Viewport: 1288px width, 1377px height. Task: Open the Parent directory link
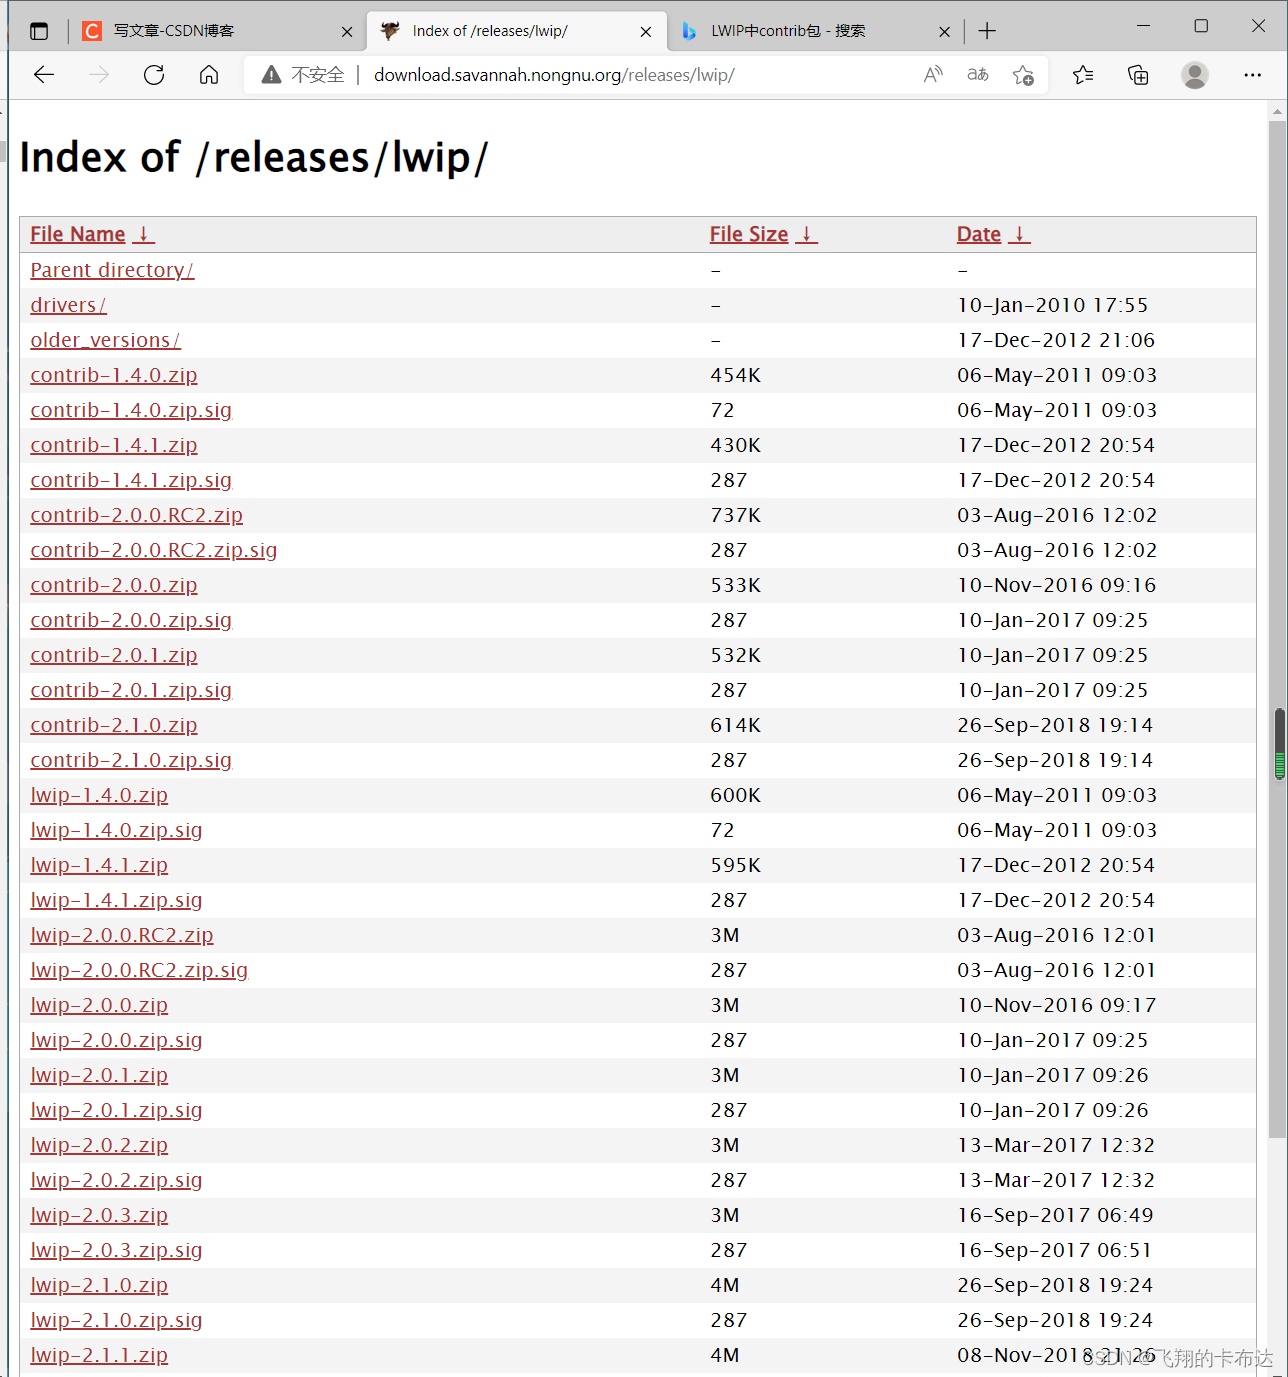click(x=112, y=270)
